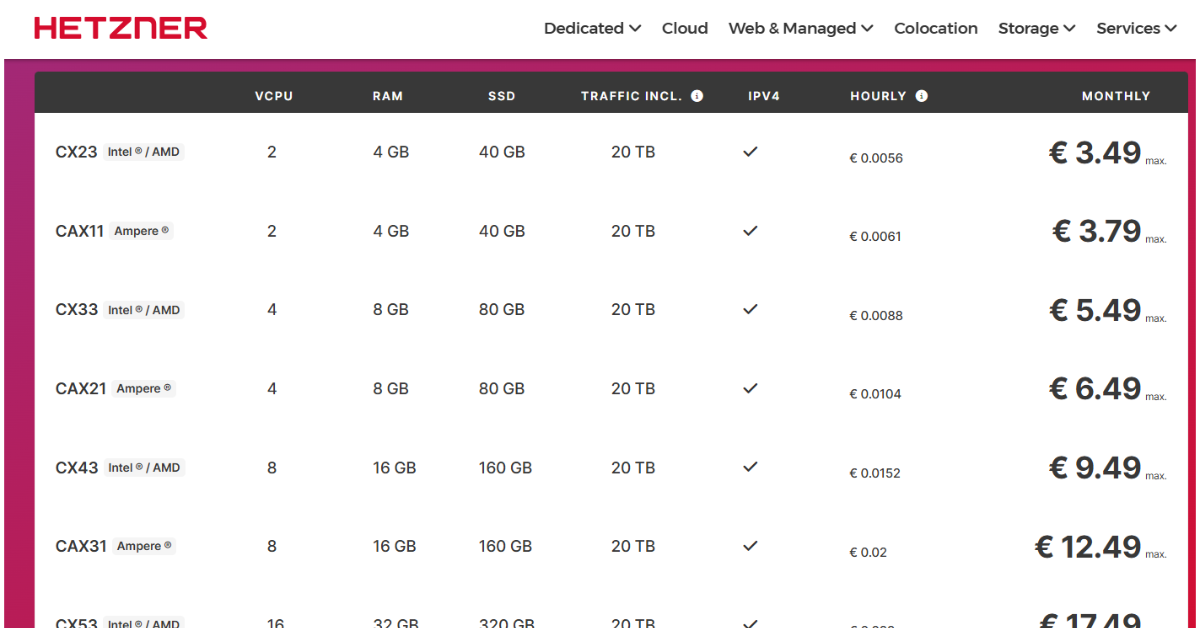Click the € 0.0056 hourly price
1200x628 pixels.
(876, 158)
